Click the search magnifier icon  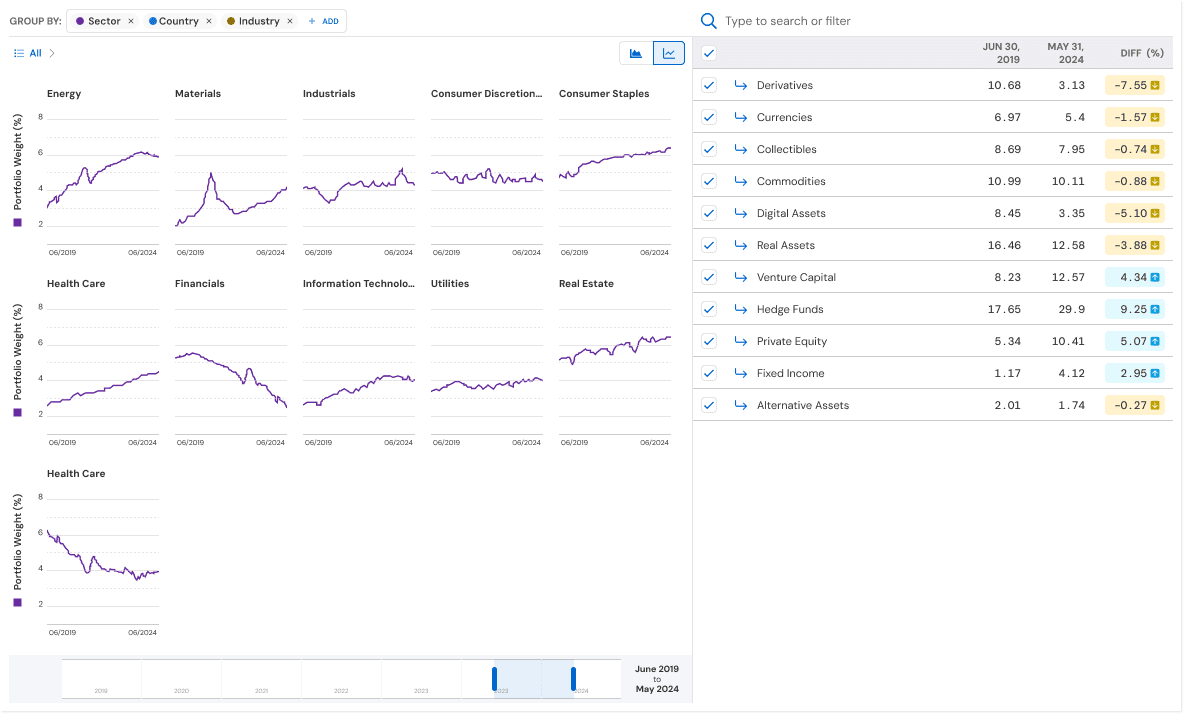pyautogui.click(x=709, y=21)
